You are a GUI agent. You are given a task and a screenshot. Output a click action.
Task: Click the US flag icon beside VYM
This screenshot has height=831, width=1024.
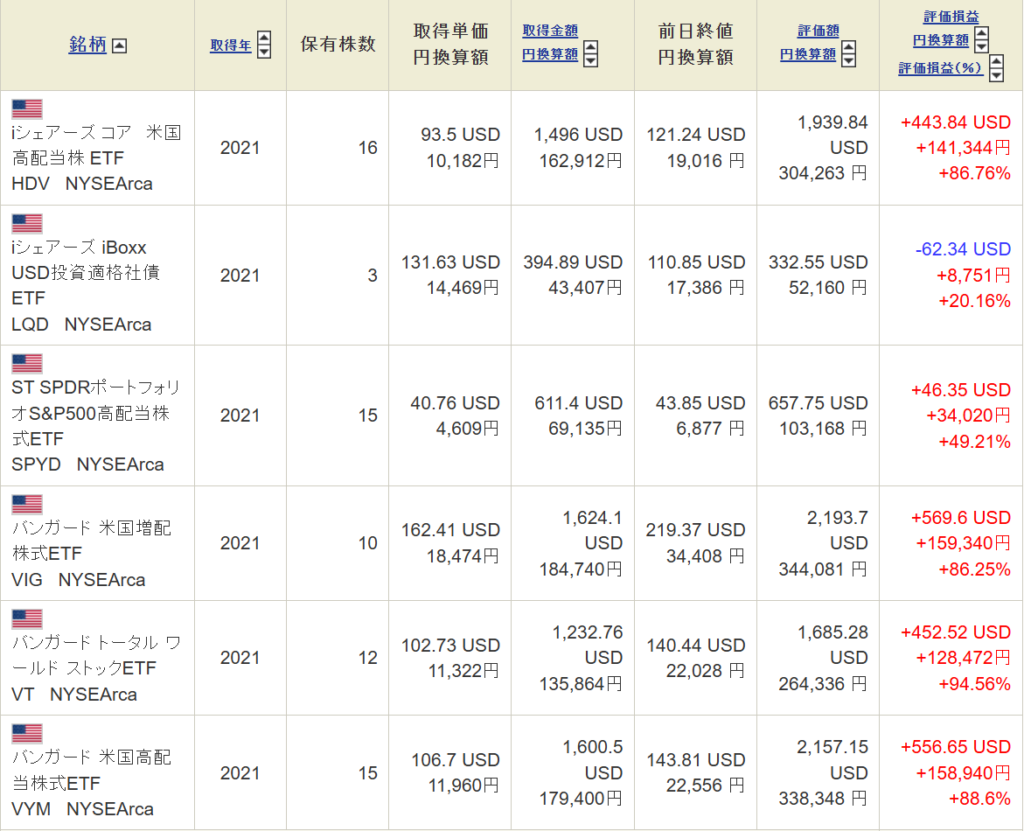tap(27, 733)
